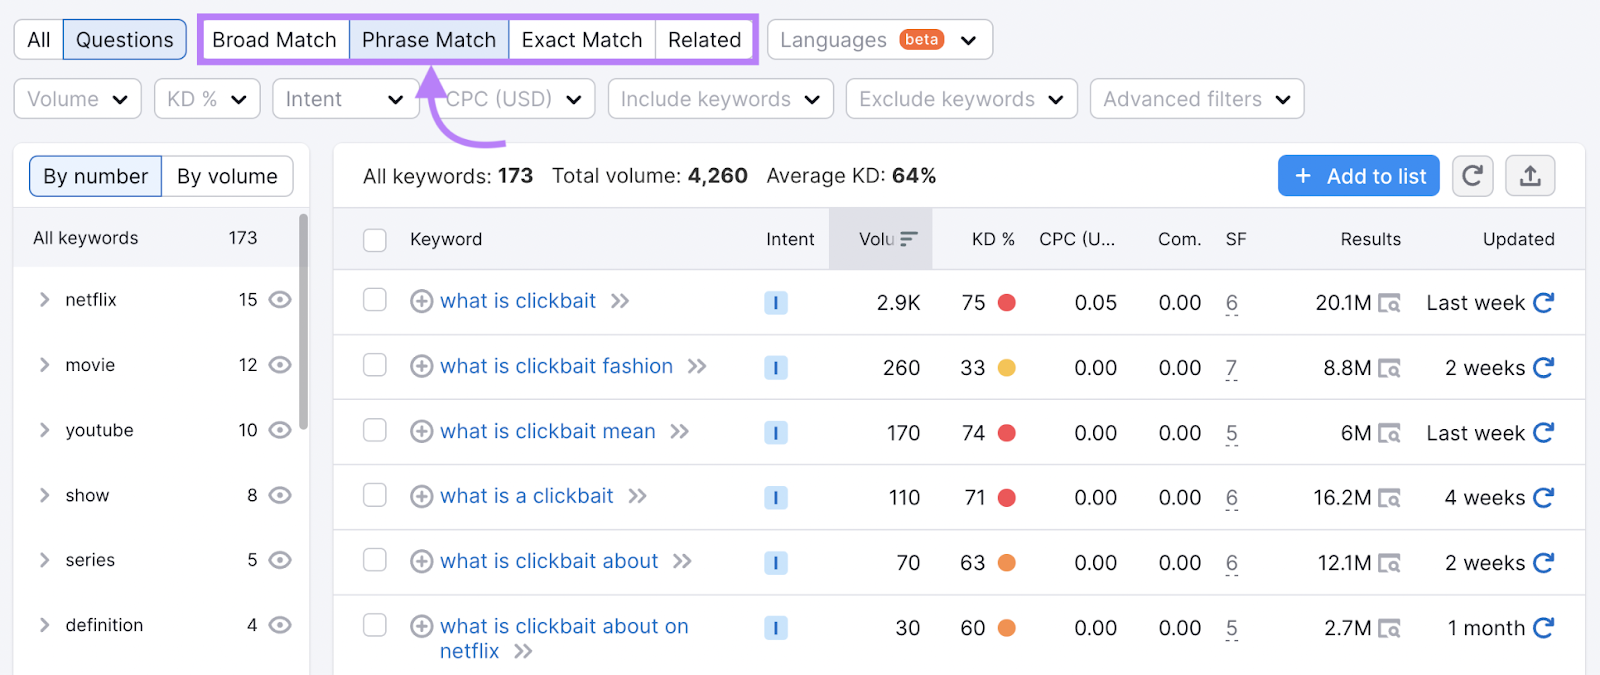Toggle eye icon for netflix group
Screen dimensions: 1600x675
coord(280,300)
